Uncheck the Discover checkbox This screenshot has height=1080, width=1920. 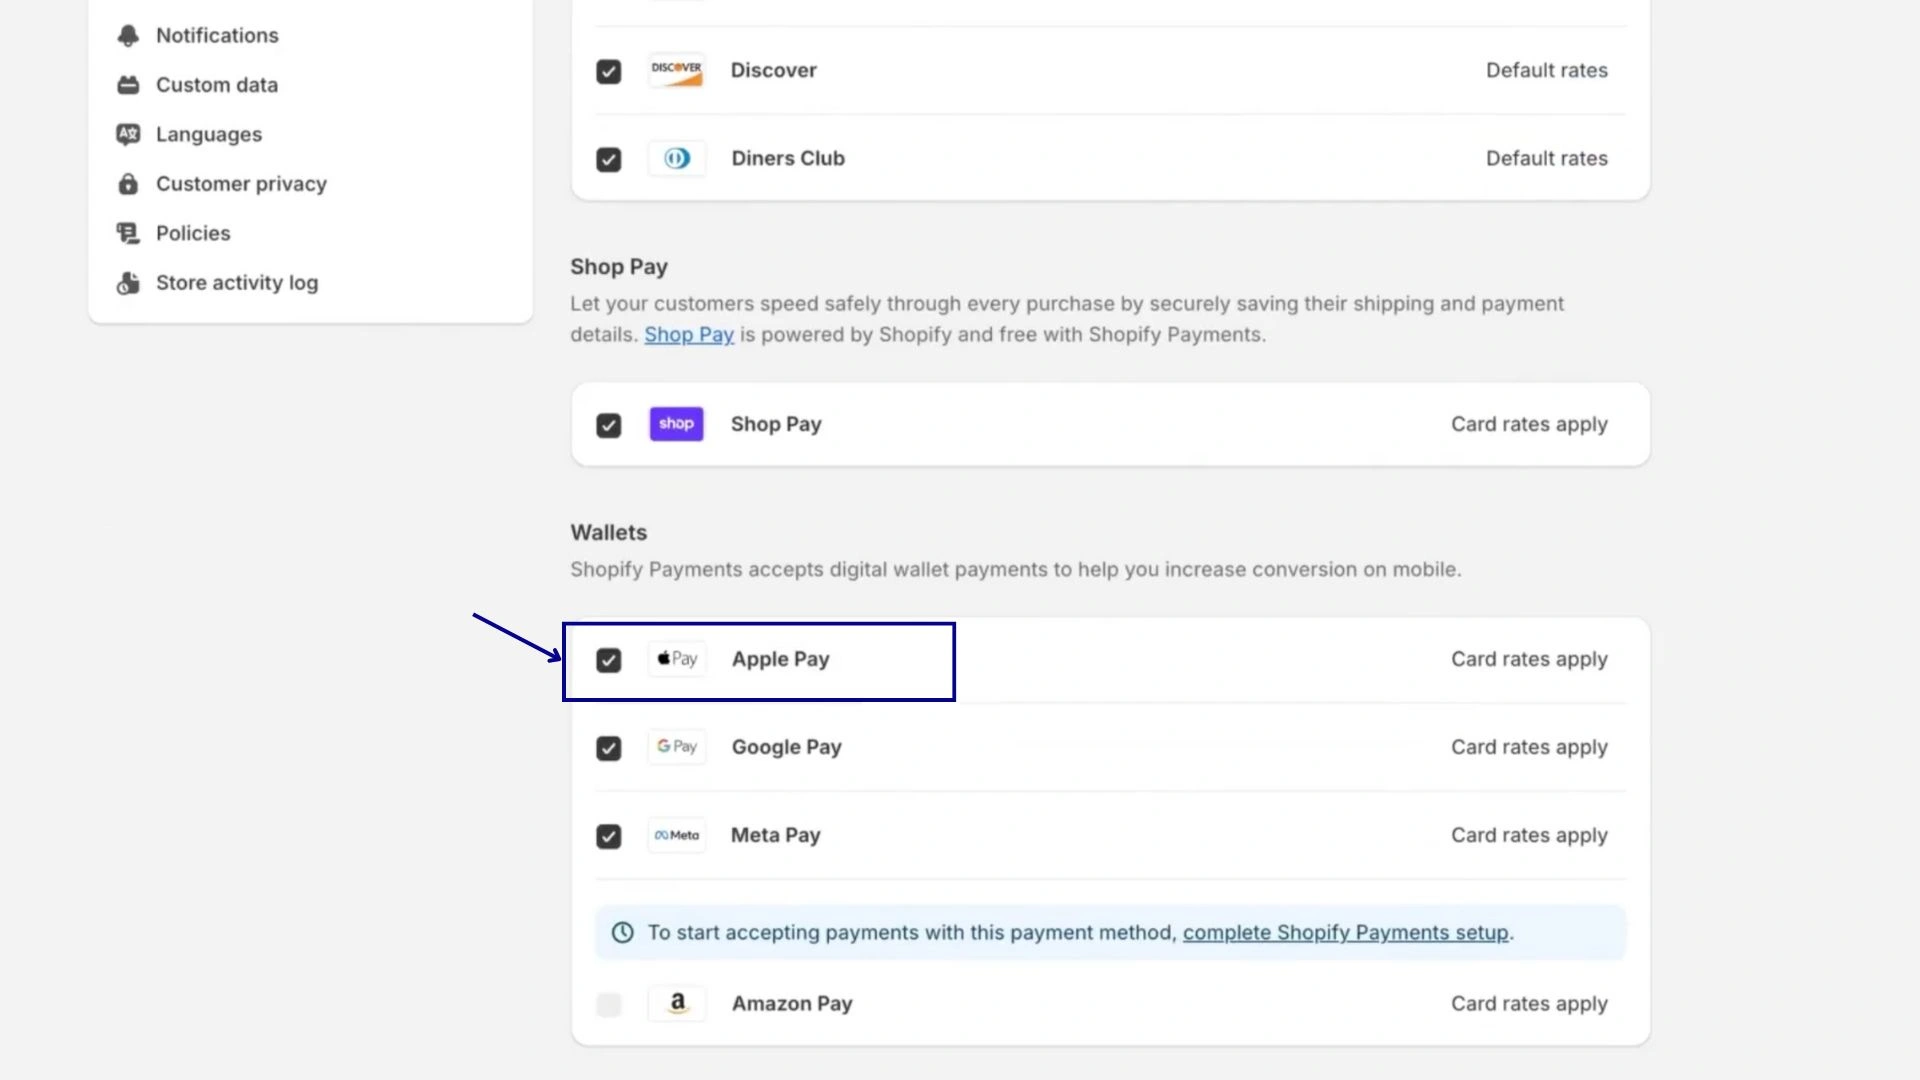(x=609, y=72)
